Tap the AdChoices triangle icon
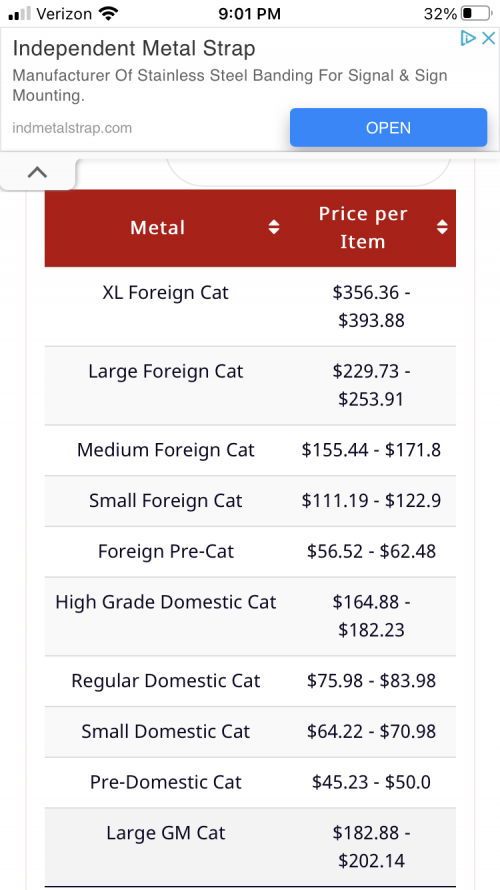The image size is (500, 890). (x=468, y=39)
